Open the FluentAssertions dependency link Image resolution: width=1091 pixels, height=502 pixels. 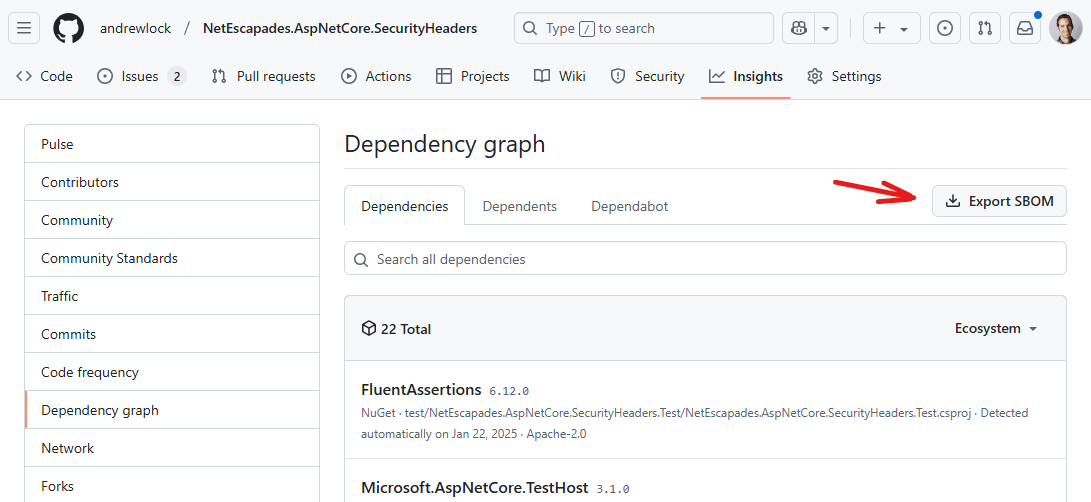point(422,389)
